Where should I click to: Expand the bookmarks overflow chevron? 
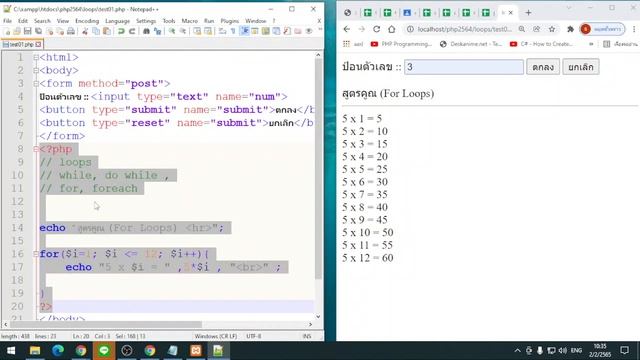(591, 44)
